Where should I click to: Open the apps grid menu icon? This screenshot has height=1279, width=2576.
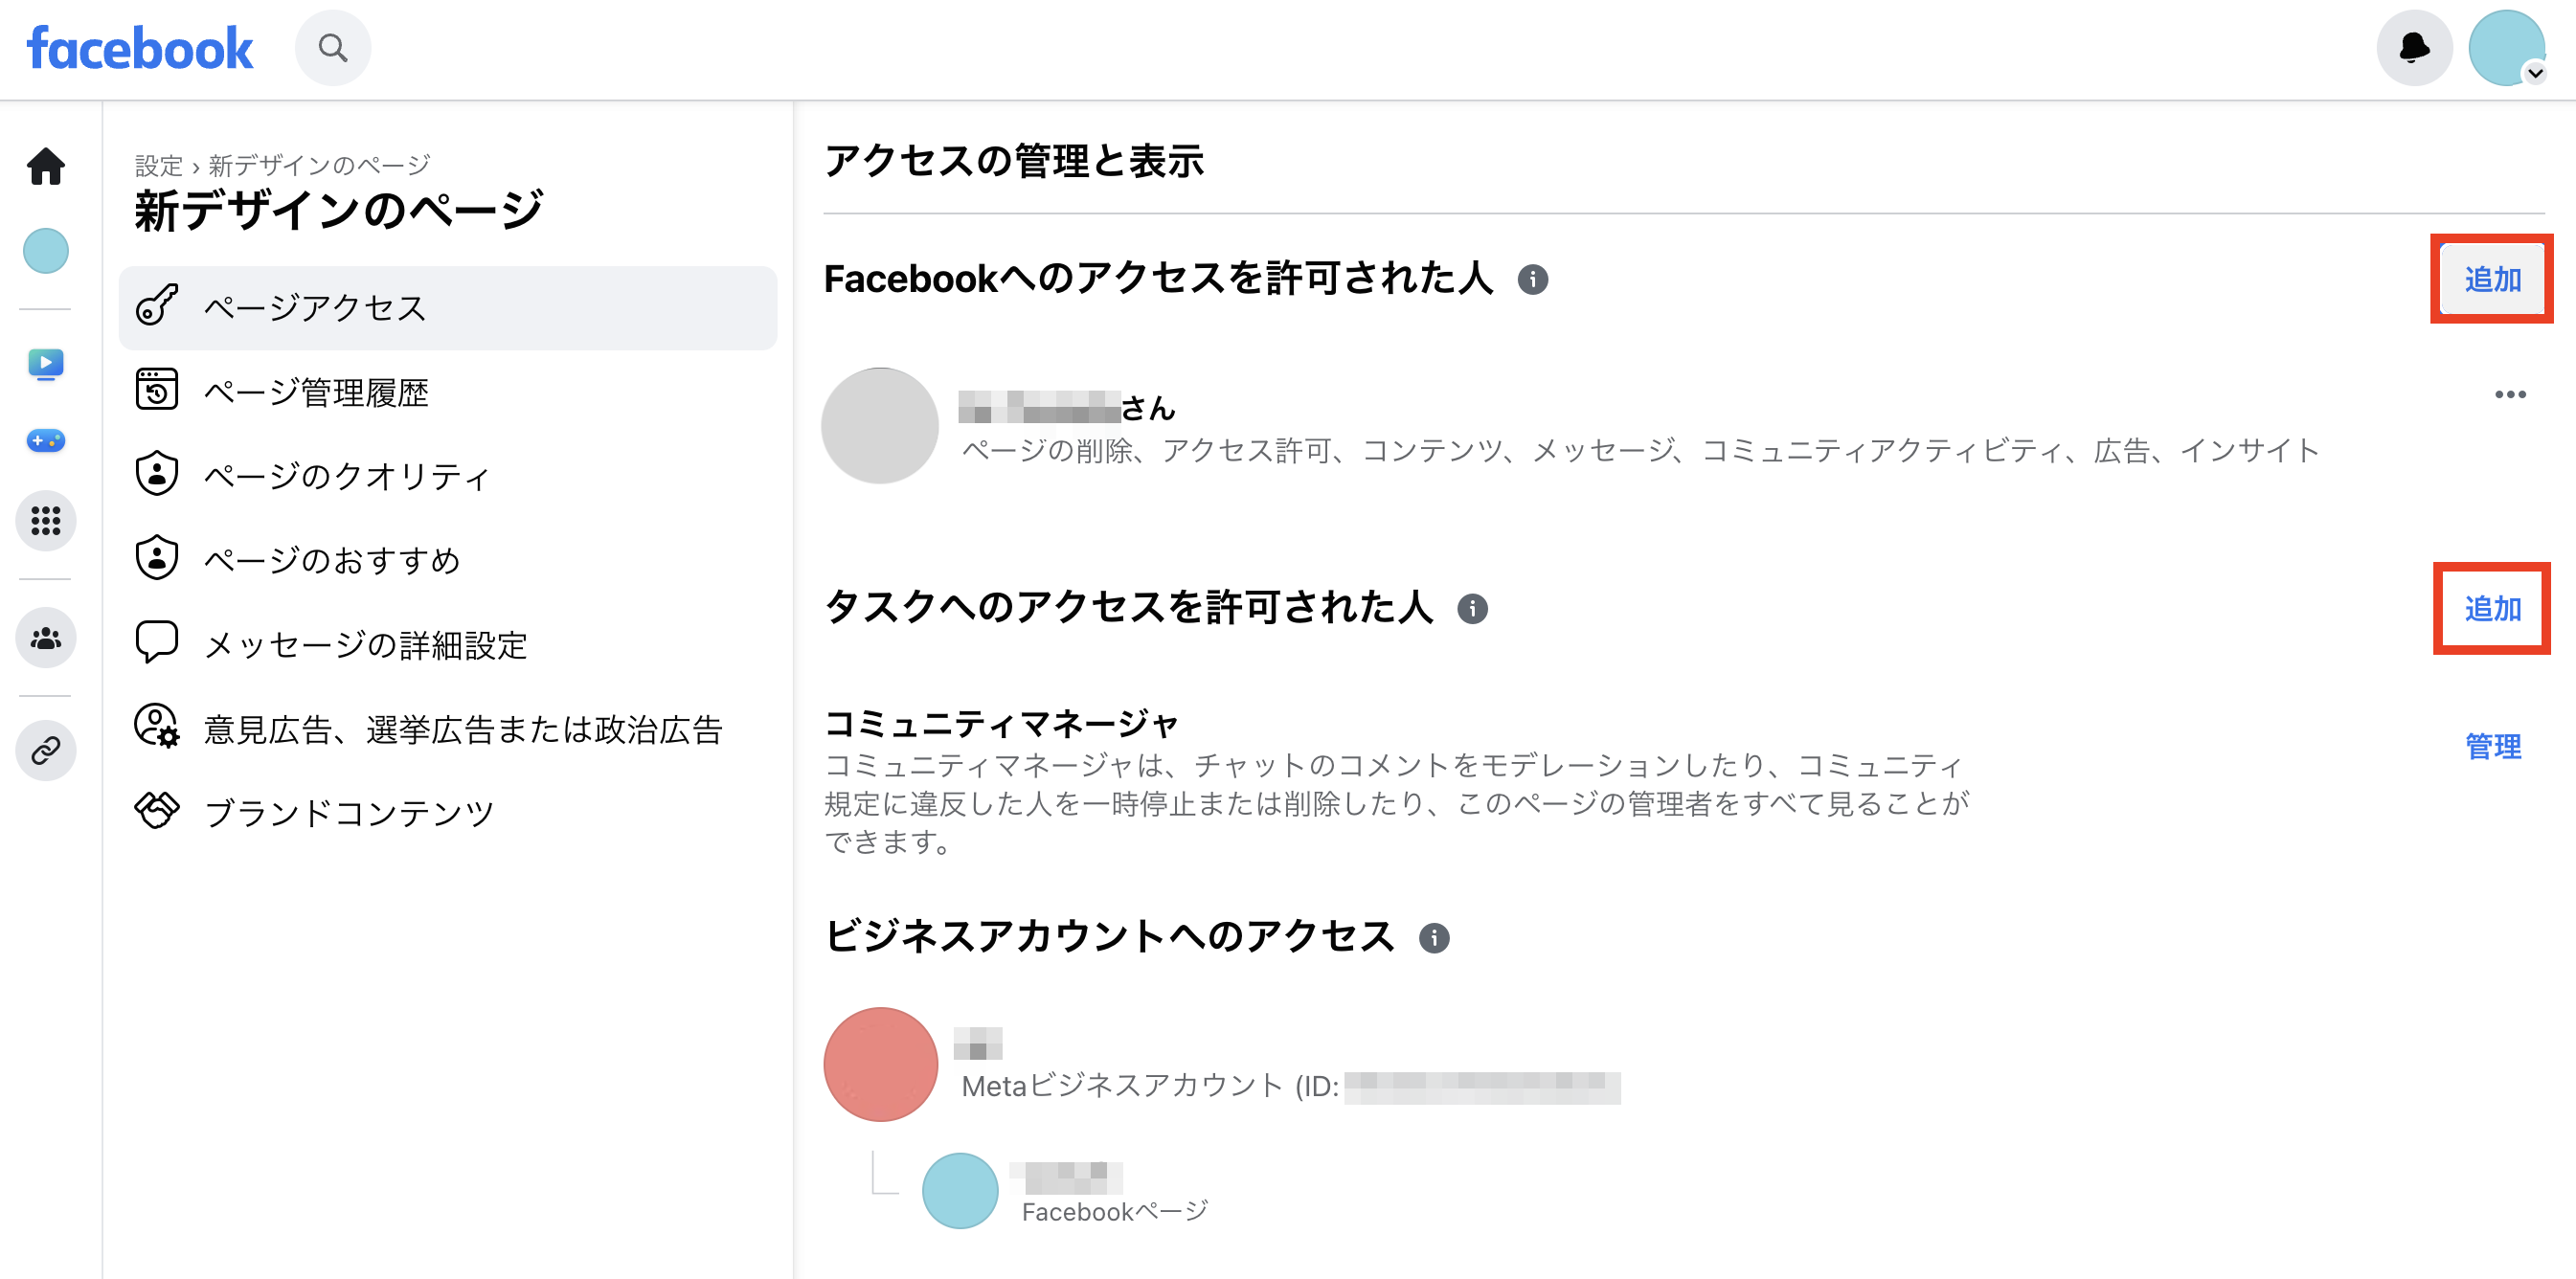pos(45,520)
